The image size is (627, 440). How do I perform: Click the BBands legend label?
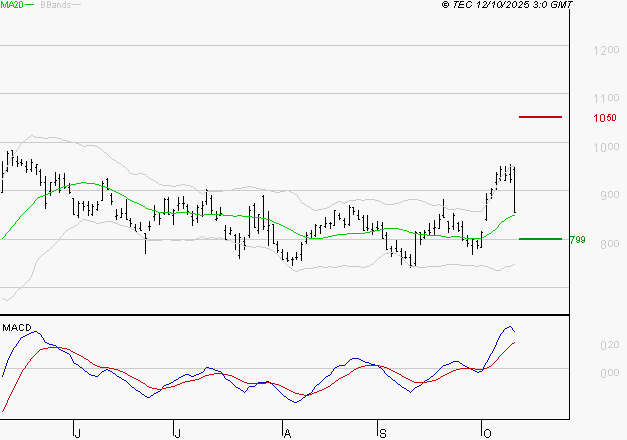coord(56,5)
